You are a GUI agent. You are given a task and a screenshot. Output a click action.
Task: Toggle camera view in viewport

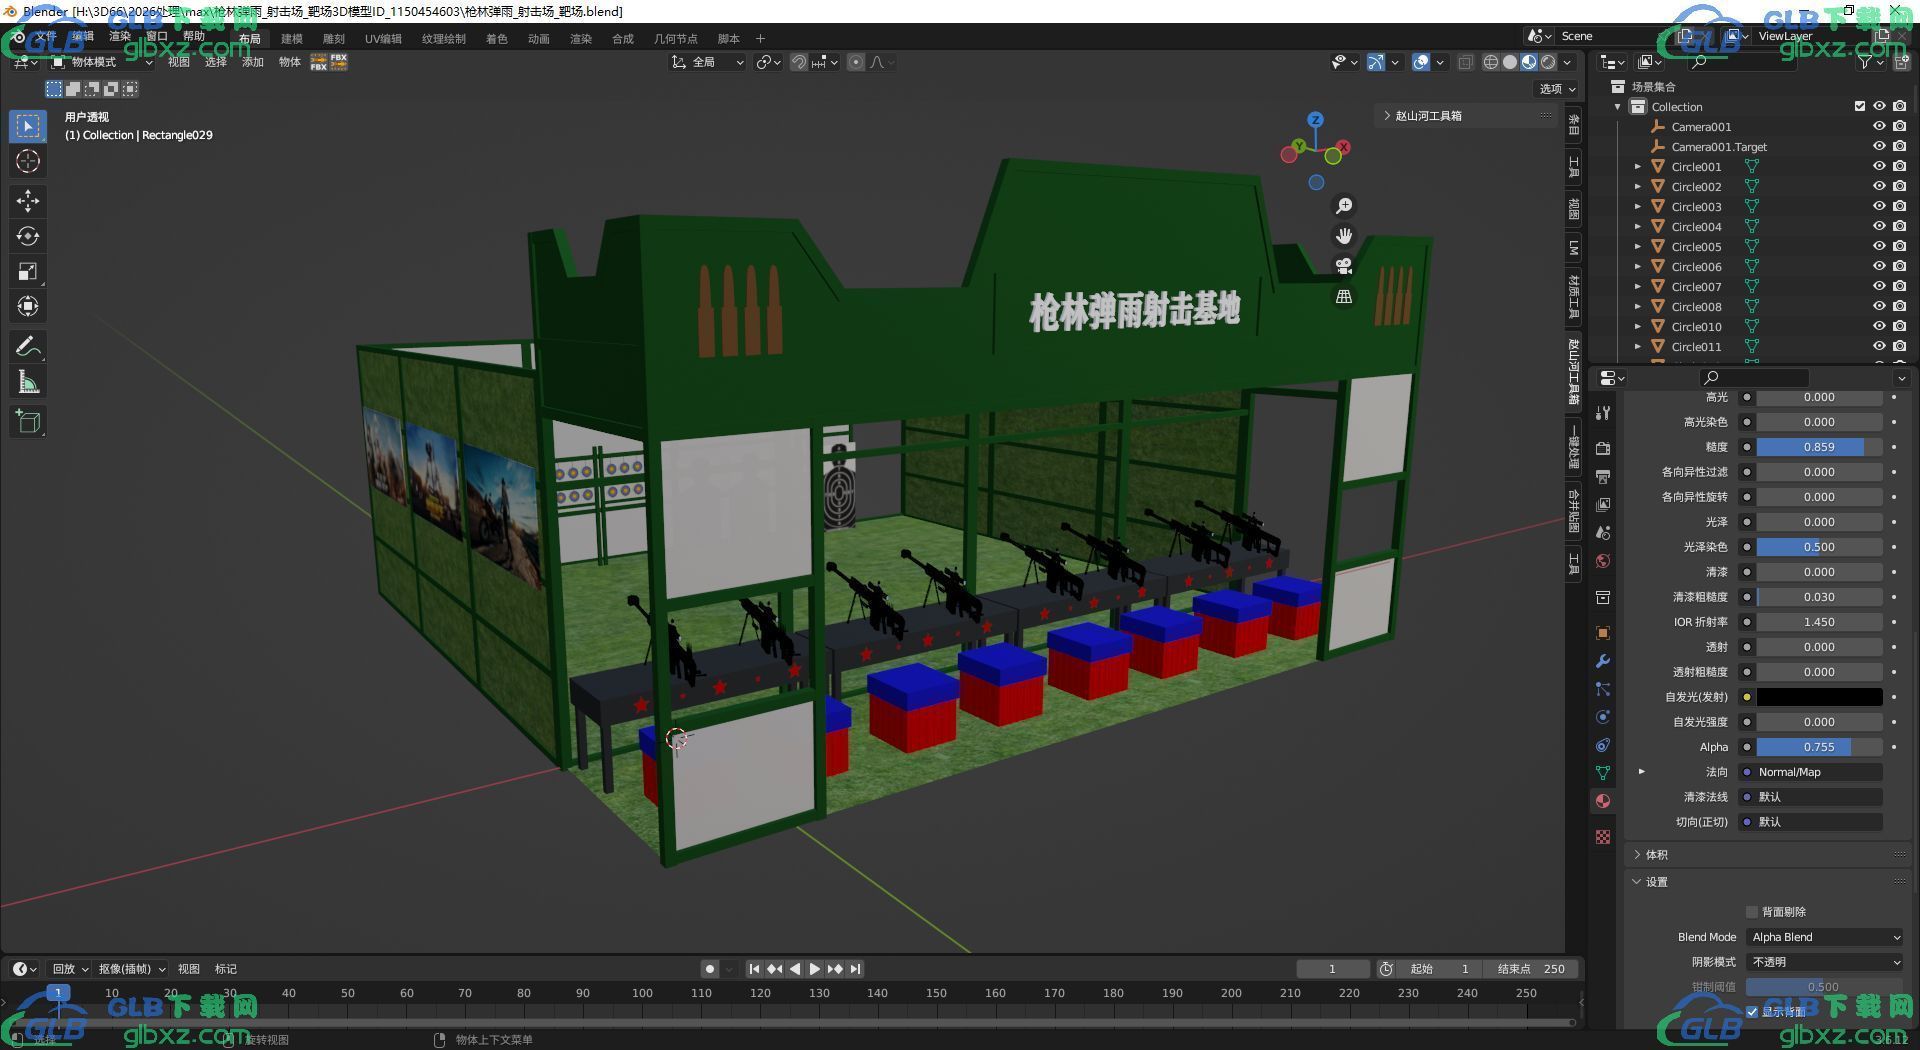click(1344, 266)
